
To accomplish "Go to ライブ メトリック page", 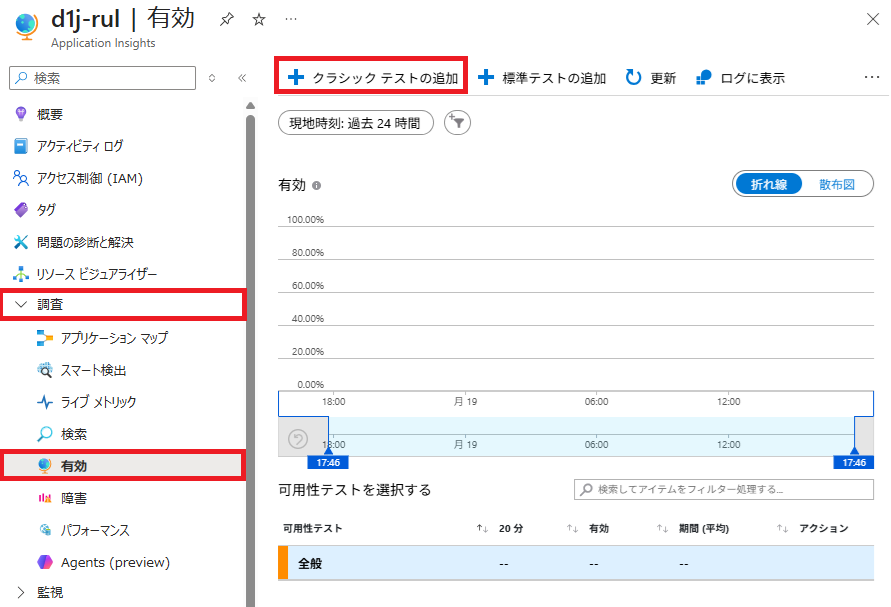I will (98, 402).
